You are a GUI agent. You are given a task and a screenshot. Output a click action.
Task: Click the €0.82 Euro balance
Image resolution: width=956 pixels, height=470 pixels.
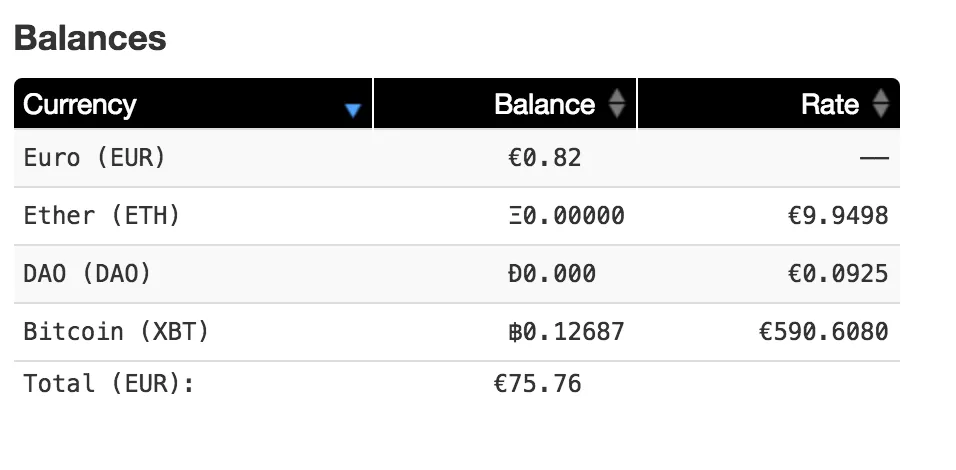544,158
